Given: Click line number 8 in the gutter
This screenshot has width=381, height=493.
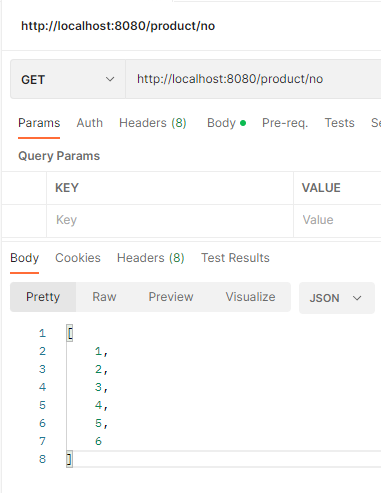Looking at the screenshot, I should 42,459.
